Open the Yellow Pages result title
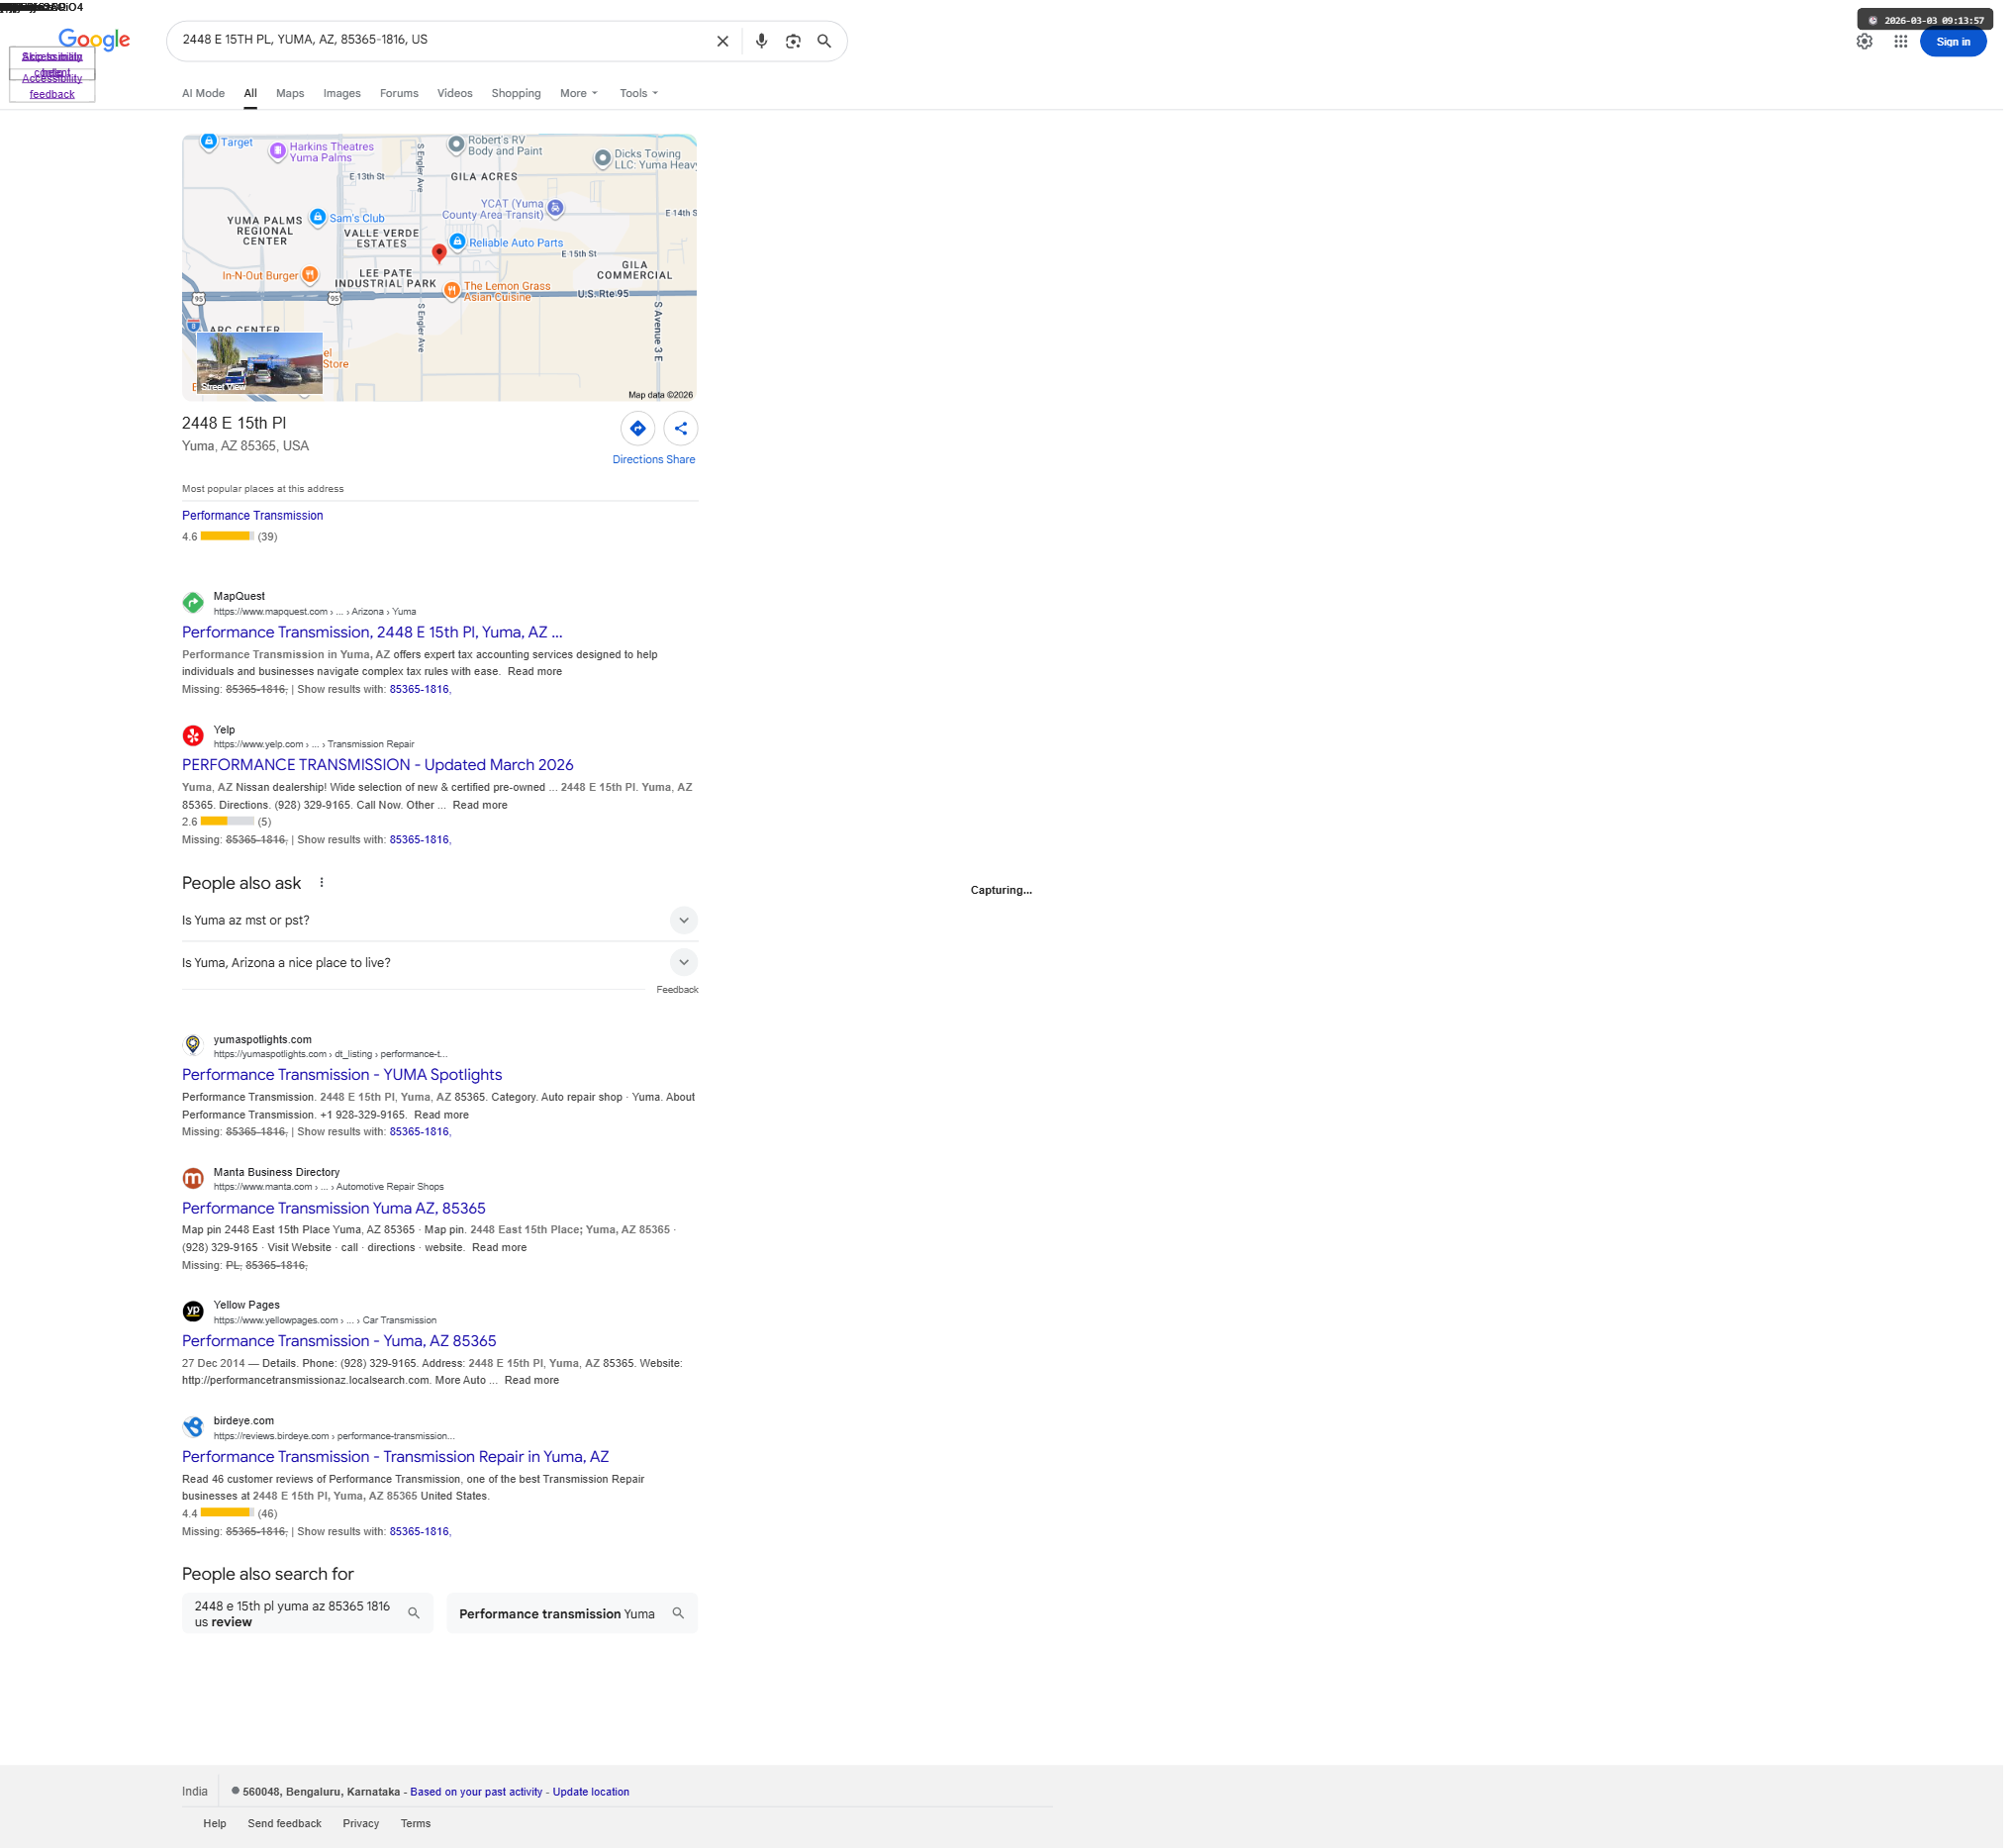This screenshot has height=1848, width=2015. [x=341, y=1348]
